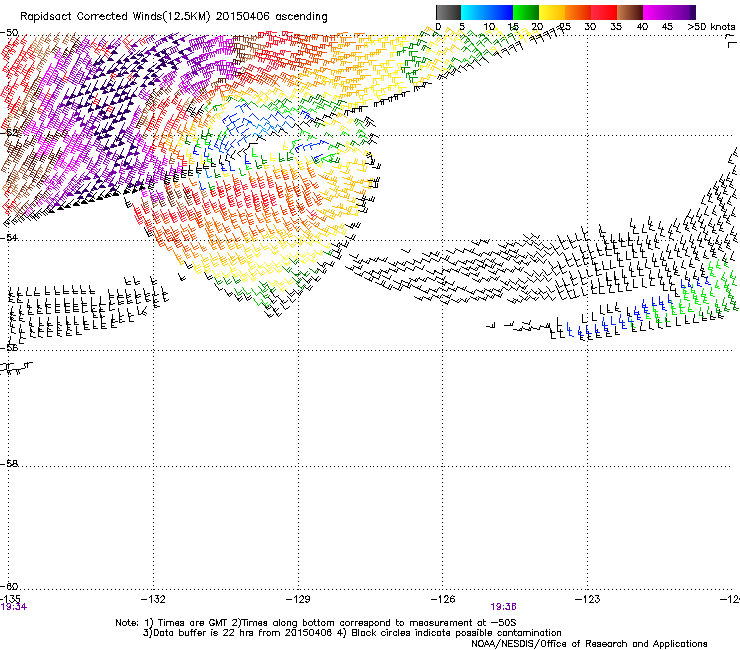Click the 'Data buffer is 22 hrs' note line

coord(238,633)
